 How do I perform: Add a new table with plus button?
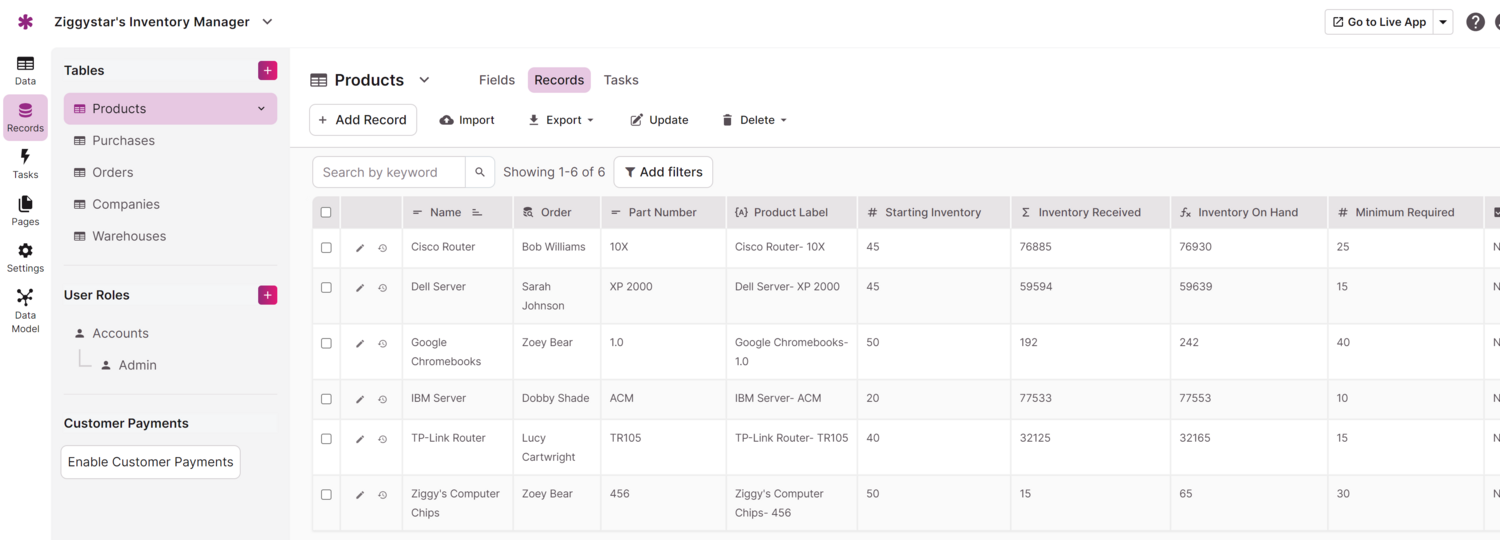point(267,70)
